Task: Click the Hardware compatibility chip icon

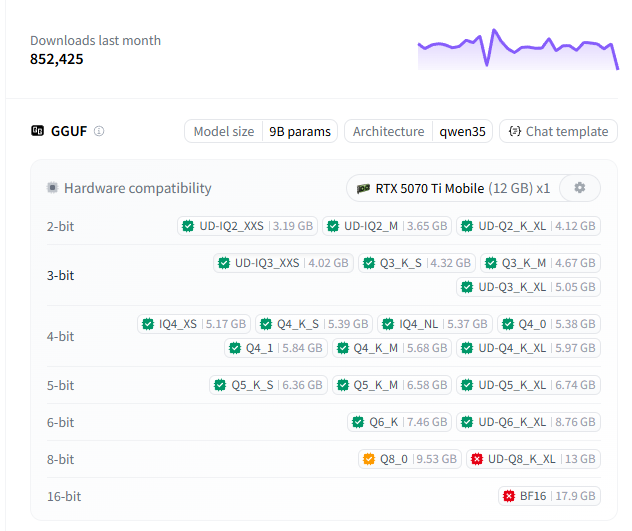Action: (x=52, y=187)
